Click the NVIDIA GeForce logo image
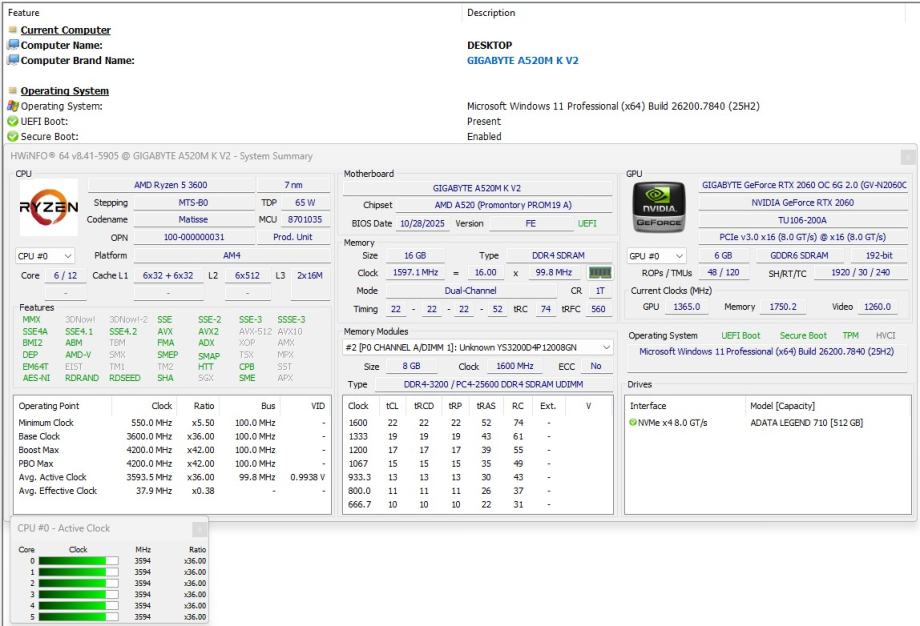 point(659,207)
